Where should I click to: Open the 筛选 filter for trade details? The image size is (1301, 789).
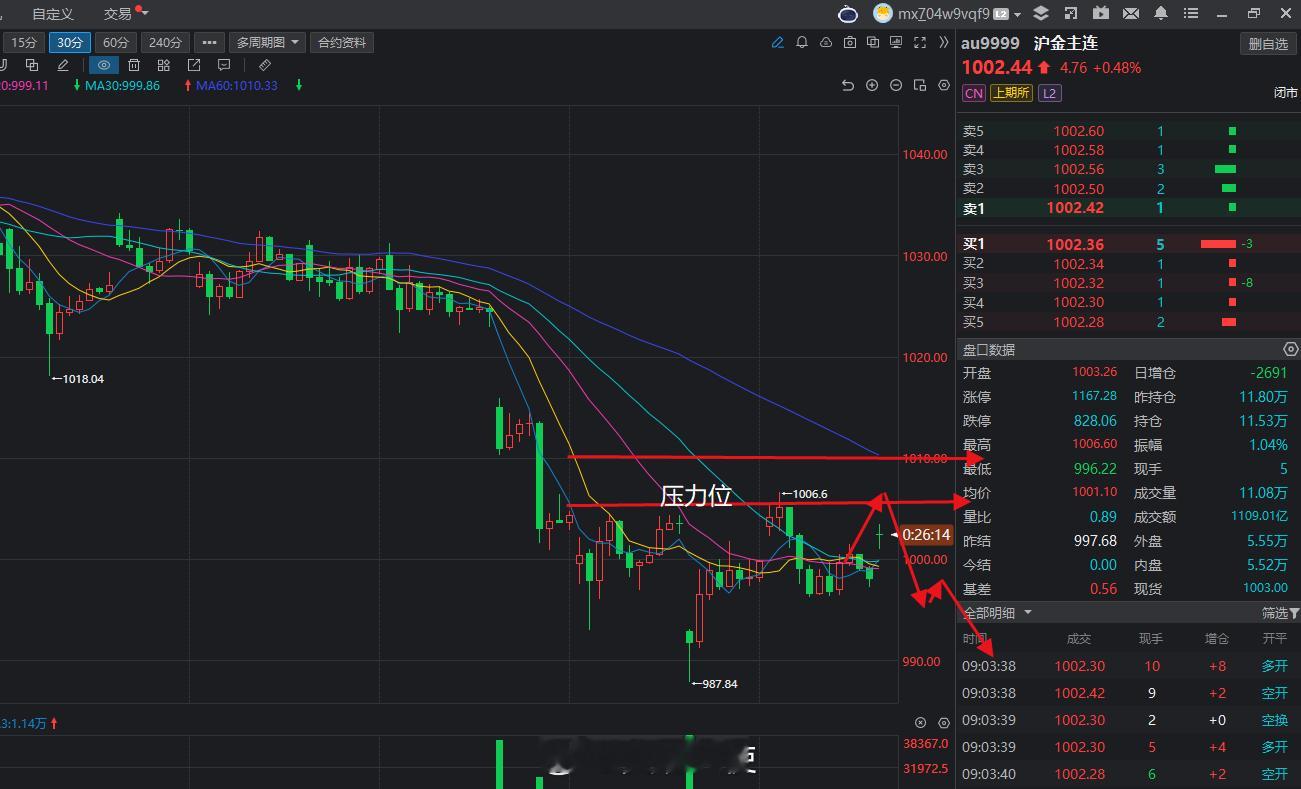point(1280,612)
